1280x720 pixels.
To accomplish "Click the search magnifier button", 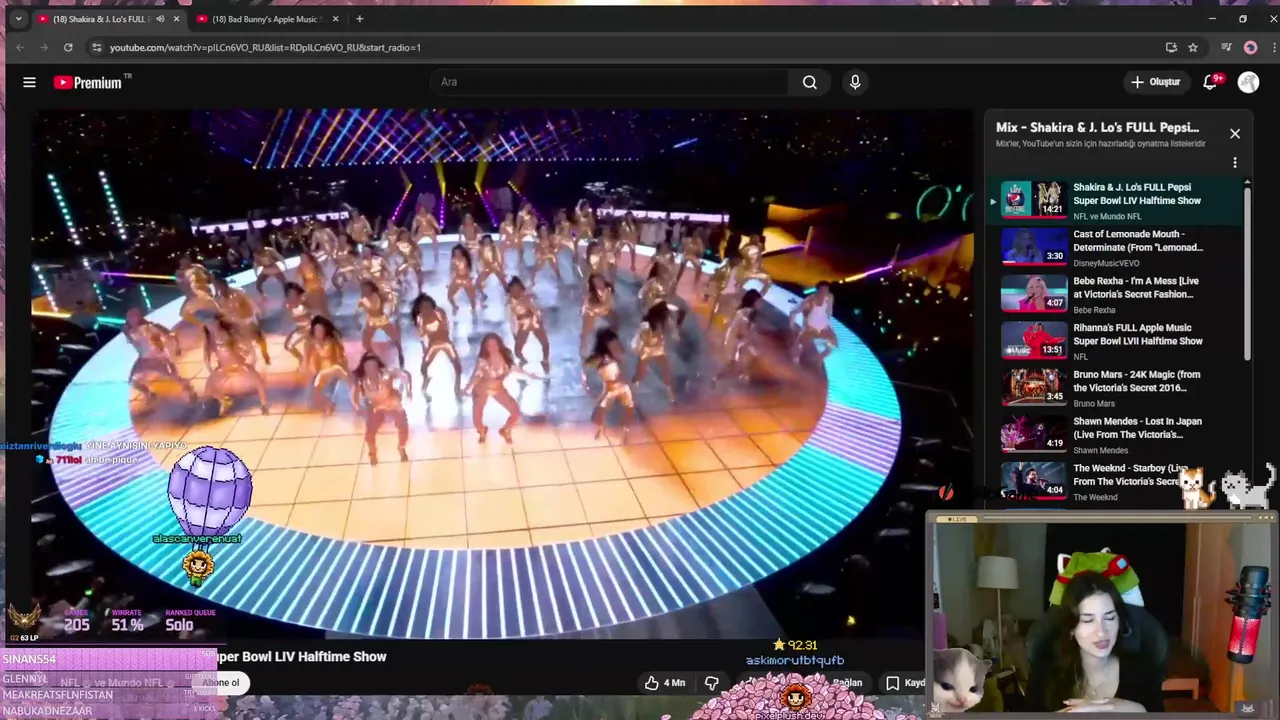I will (x=810, y=82).
